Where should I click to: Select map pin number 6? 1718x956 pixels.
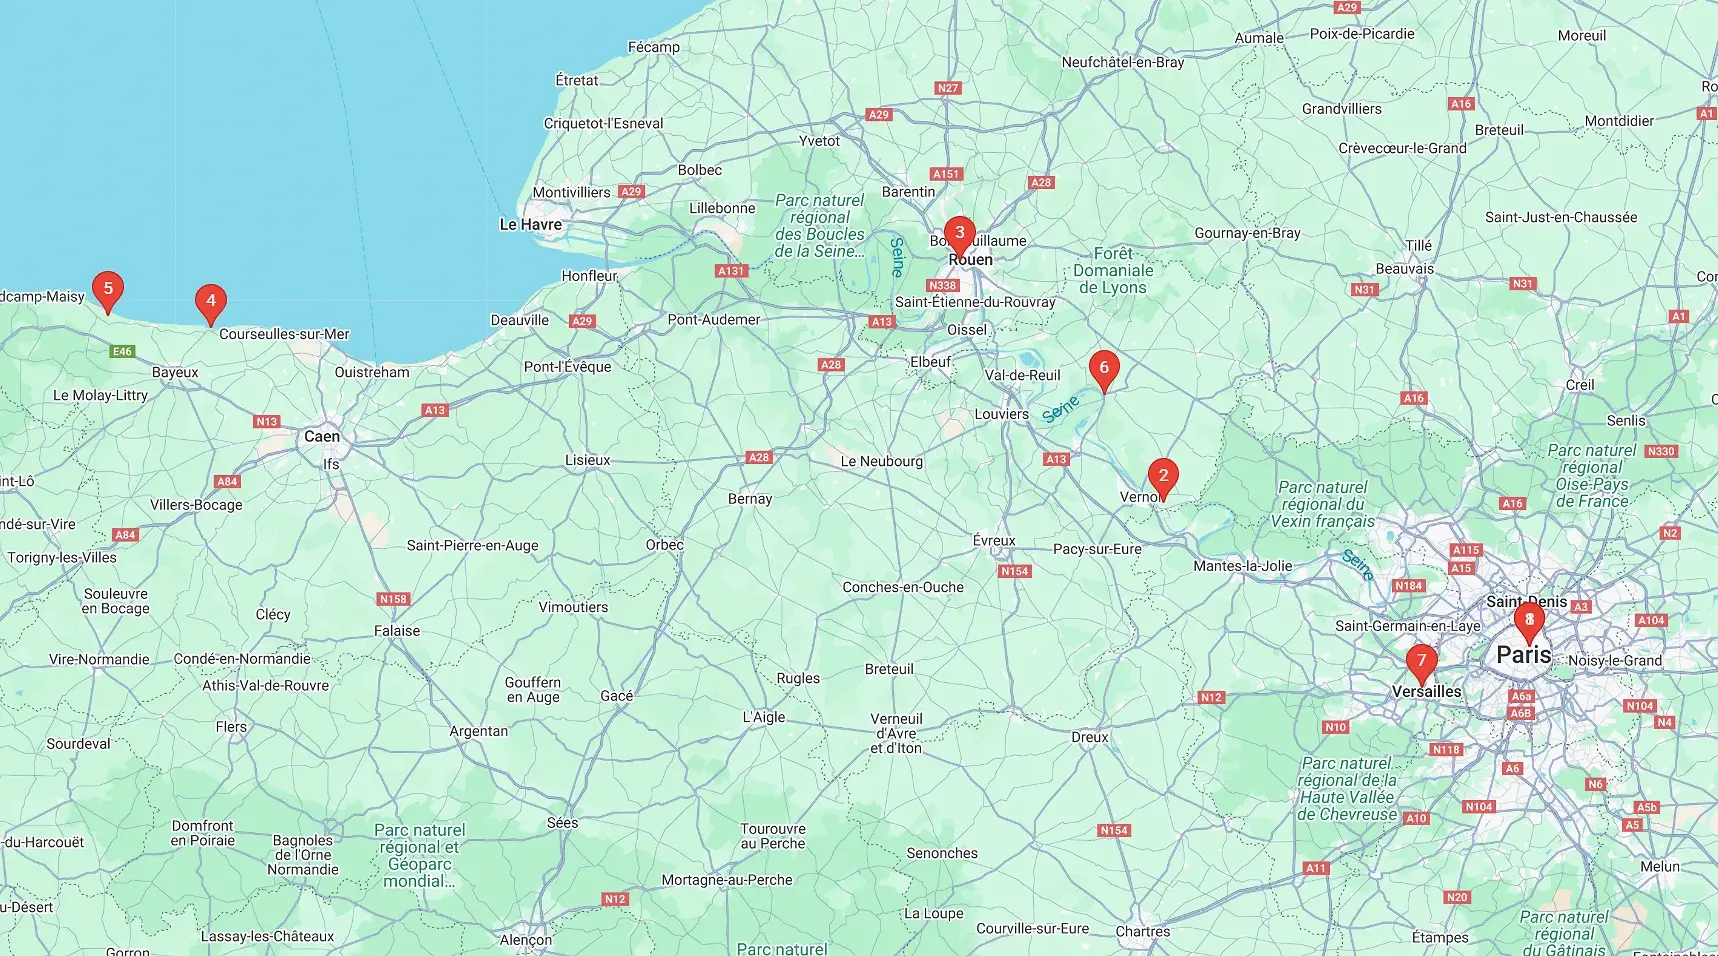pos(1104,370)
